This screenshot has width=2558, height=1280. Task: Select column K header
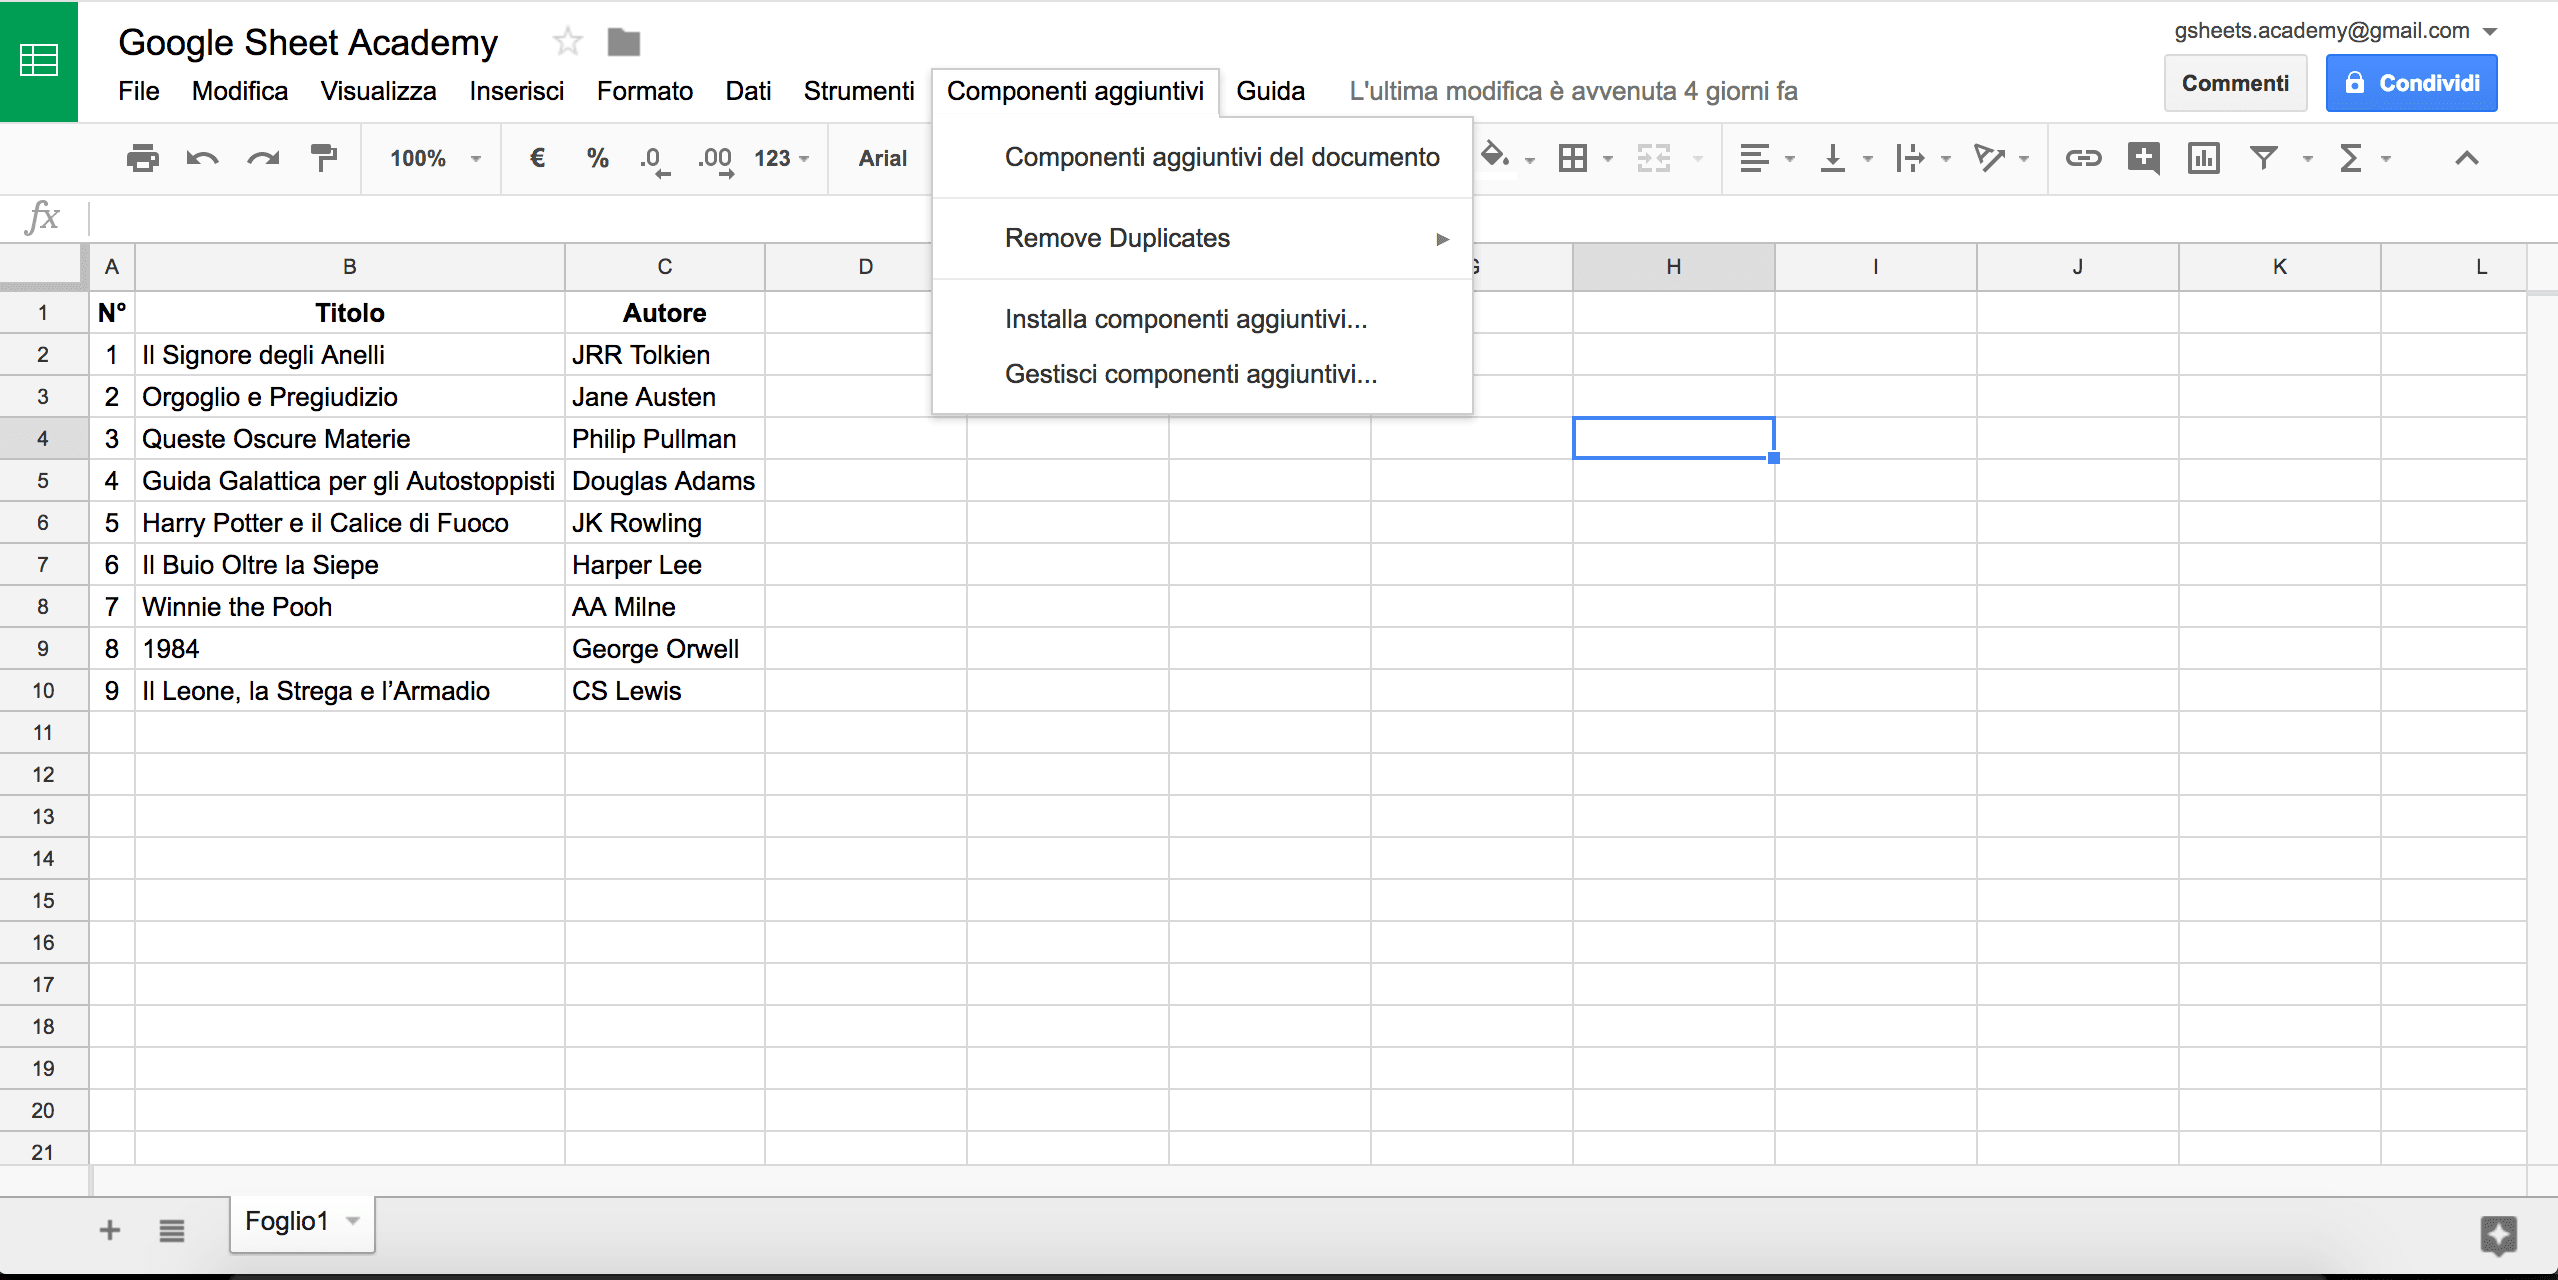tap(2280, 266)
